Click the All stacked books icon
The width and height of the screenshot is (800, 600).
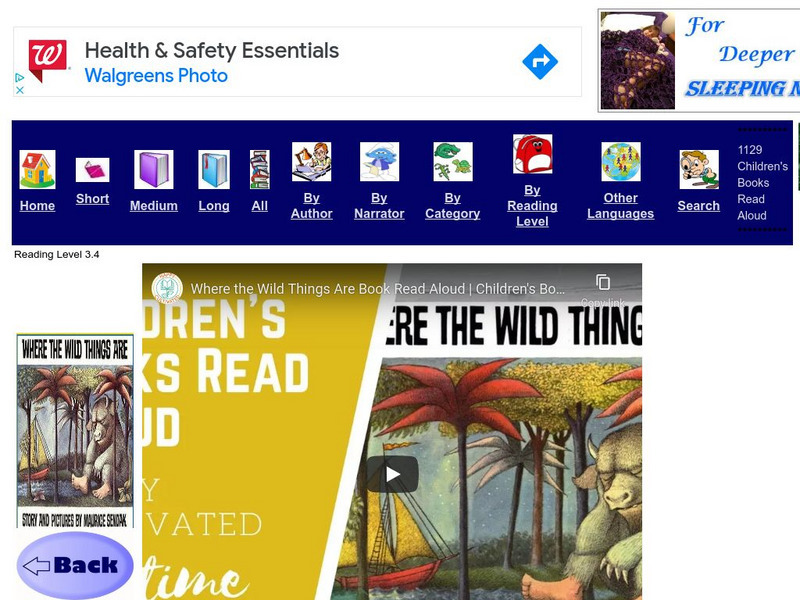[260, 169]
